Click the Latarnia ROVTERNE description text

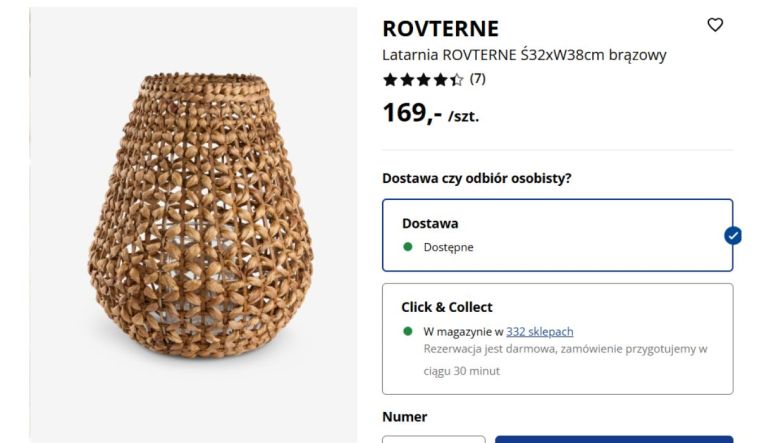[524, 55]
